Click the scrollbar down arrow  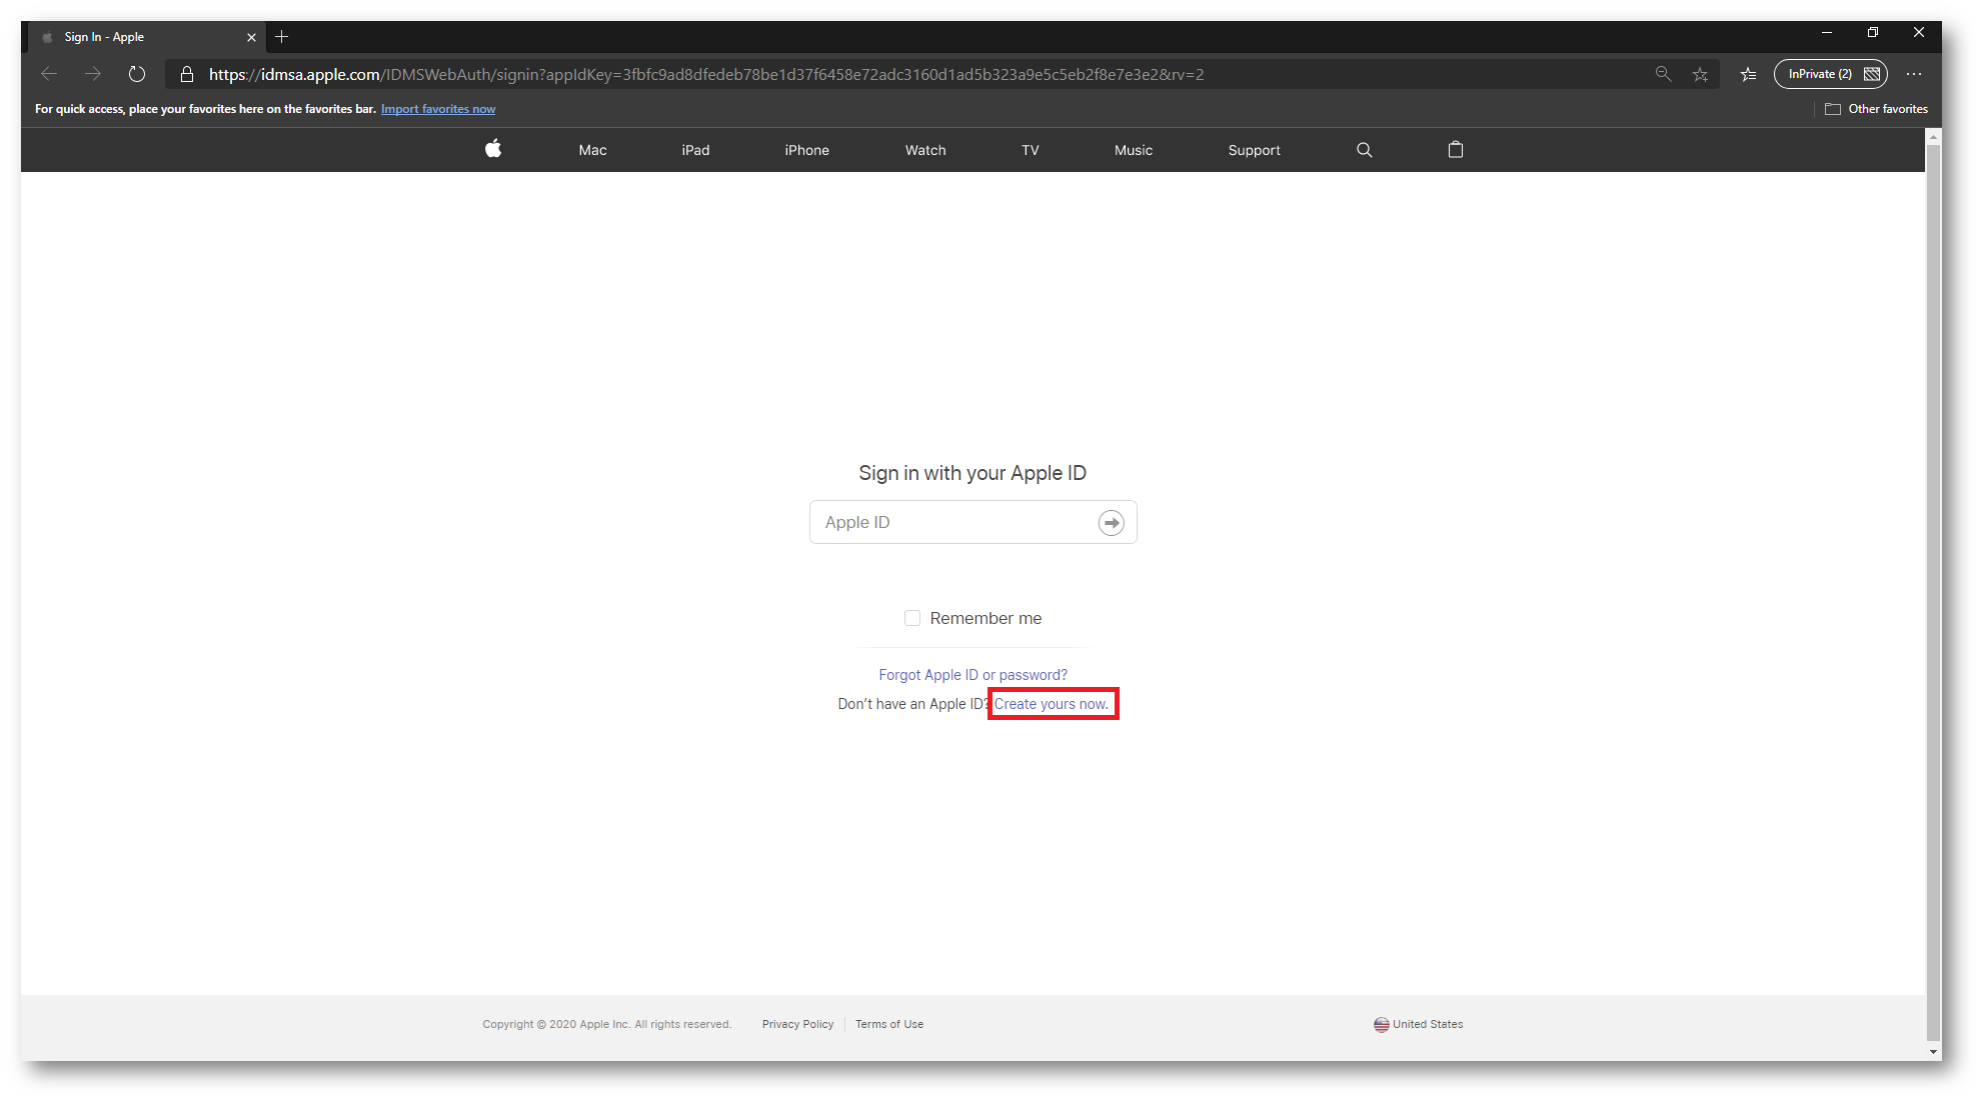click(1933, 1051)
